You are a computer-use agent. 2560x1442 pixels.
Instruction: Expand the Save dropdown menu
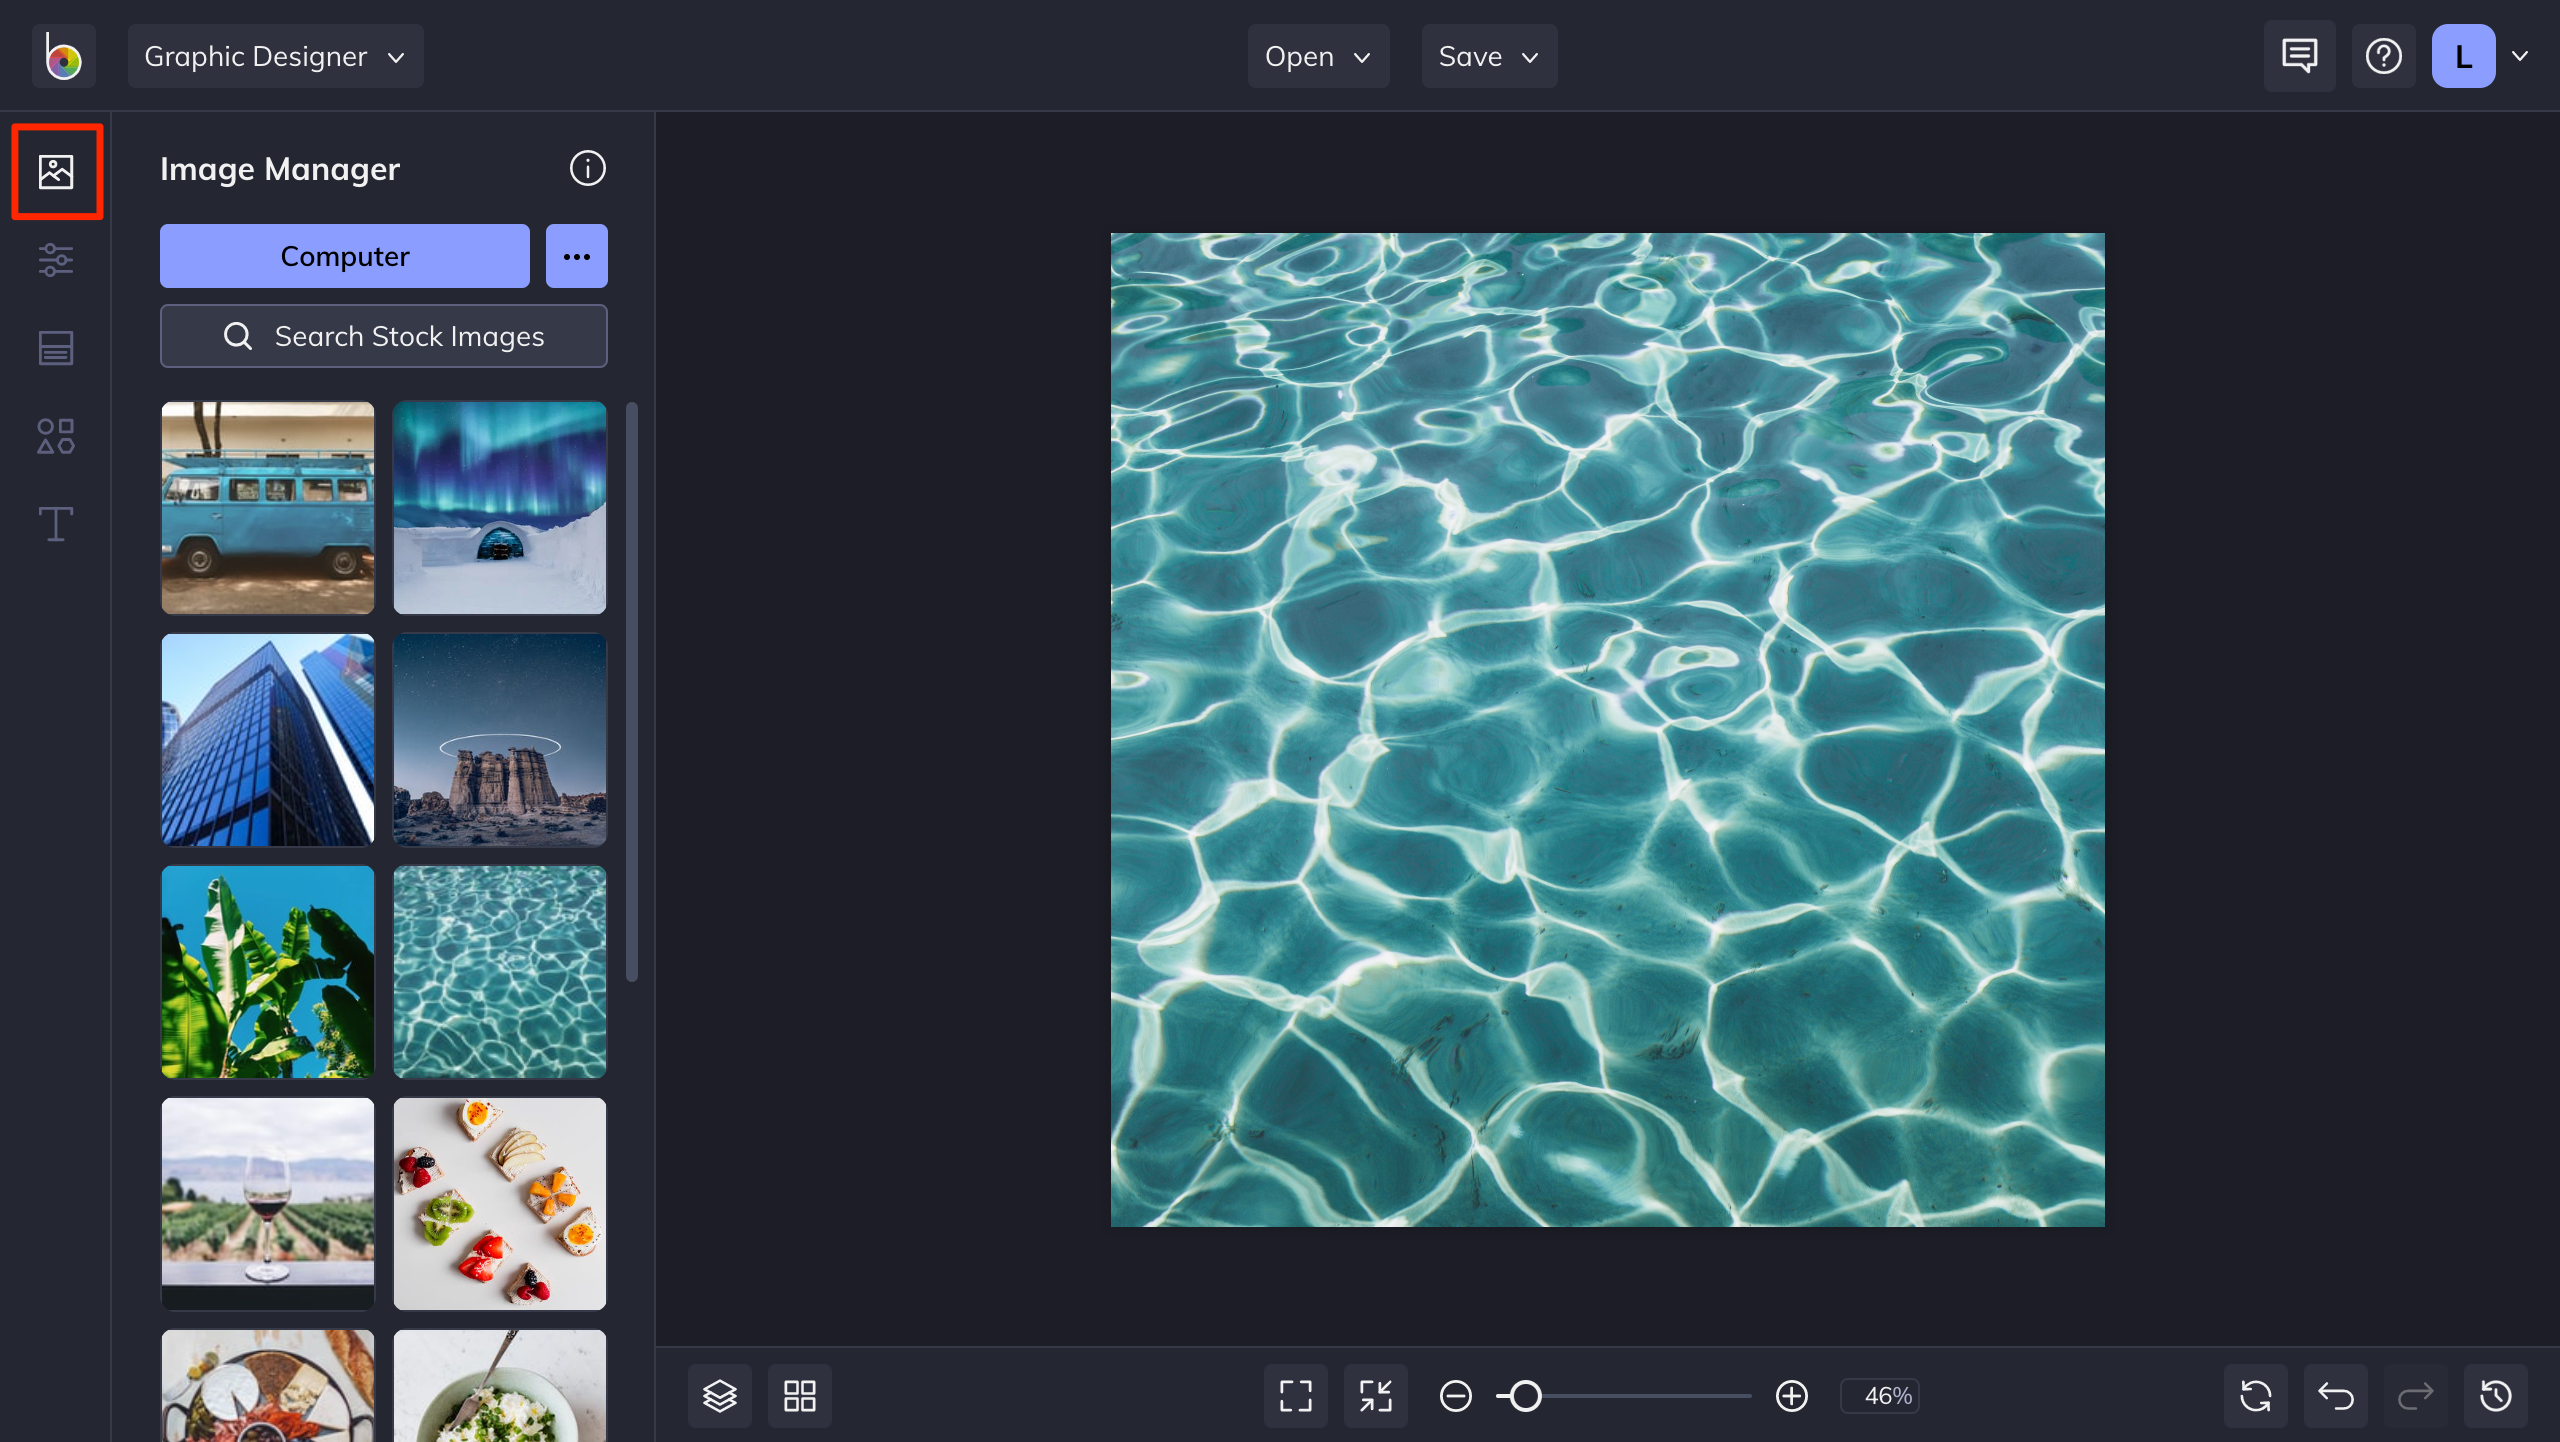pos(1489,56)
